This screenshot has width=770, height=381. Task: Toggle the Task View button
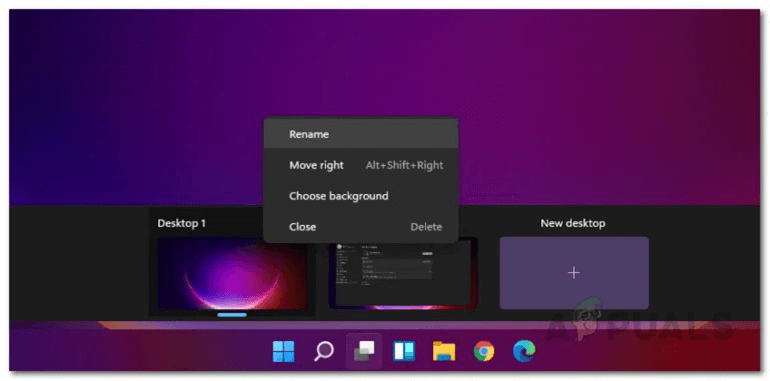(x=364, y=351)
